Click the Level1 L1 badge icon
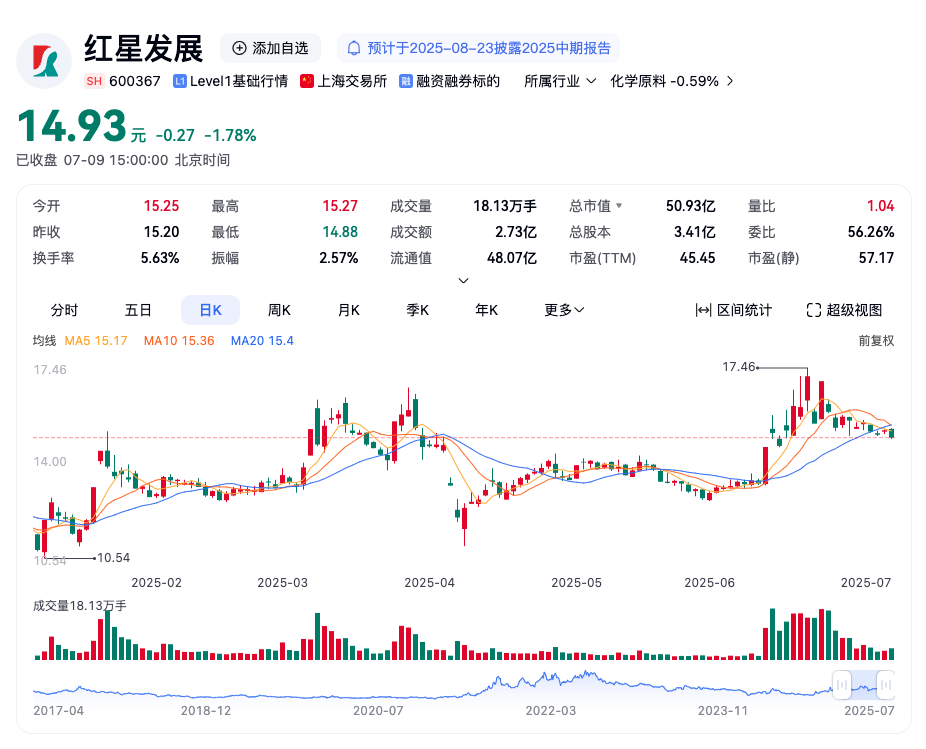Viewport: 926px width, 749px height. [180, 81]
